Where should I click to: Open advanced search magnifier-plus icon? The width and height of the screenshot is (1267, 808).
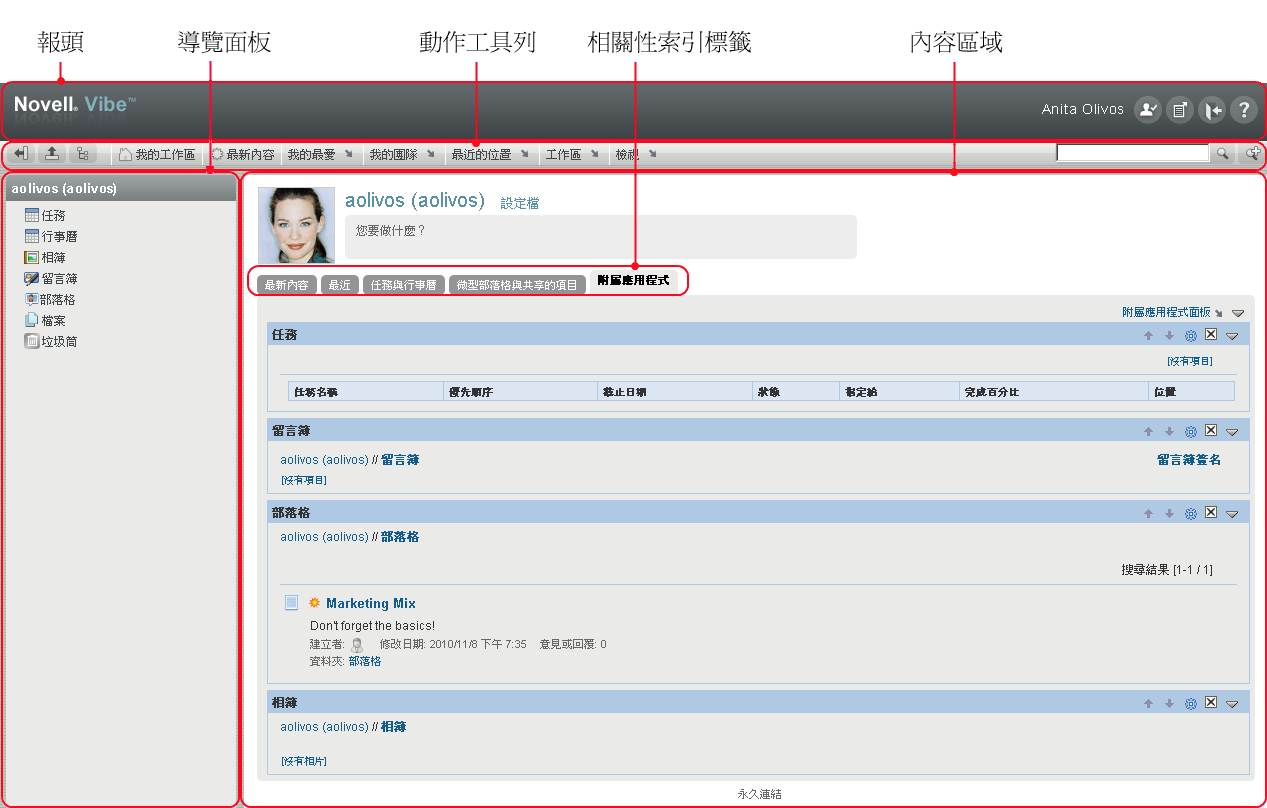click(1251, 154)
